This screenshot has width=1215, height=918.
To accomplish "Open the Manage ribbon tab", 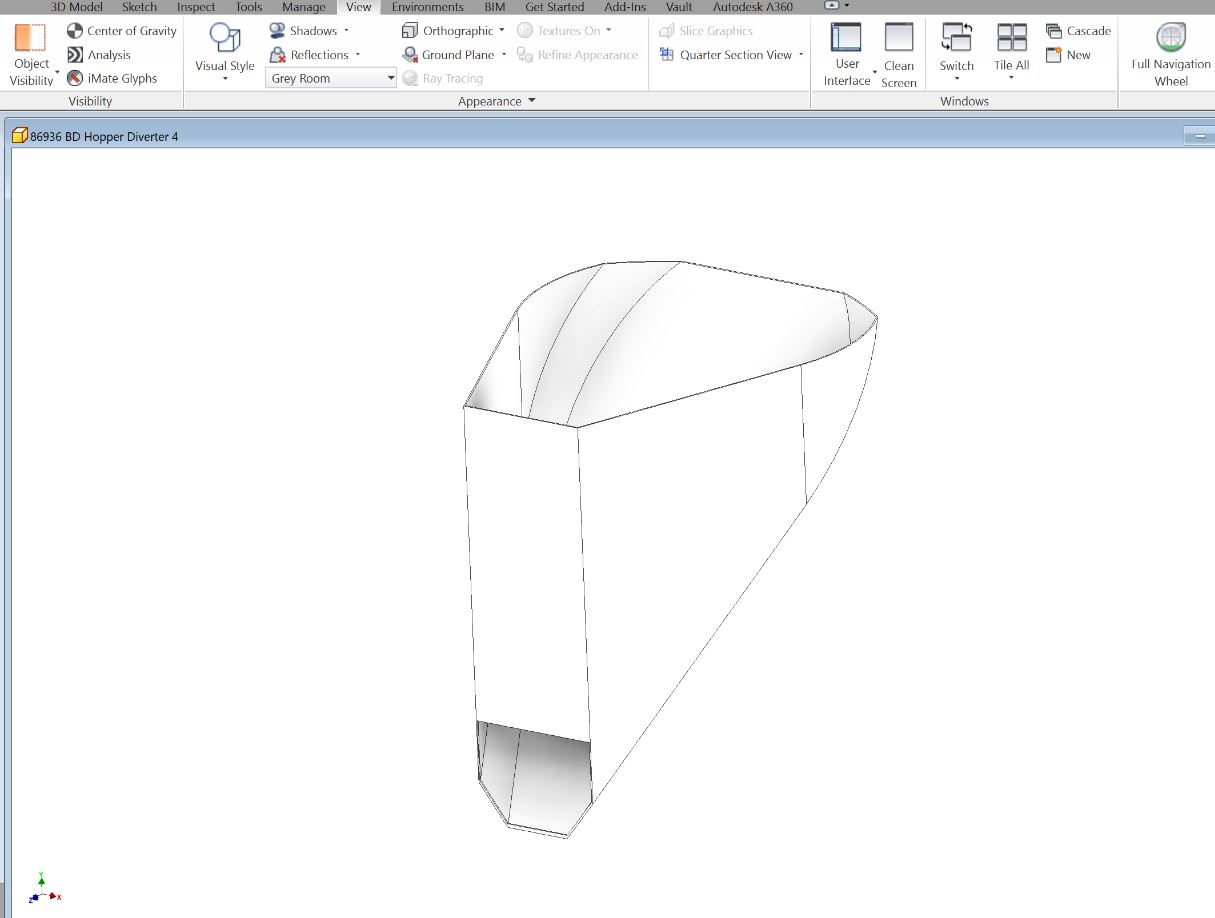I will pos(304,7).
